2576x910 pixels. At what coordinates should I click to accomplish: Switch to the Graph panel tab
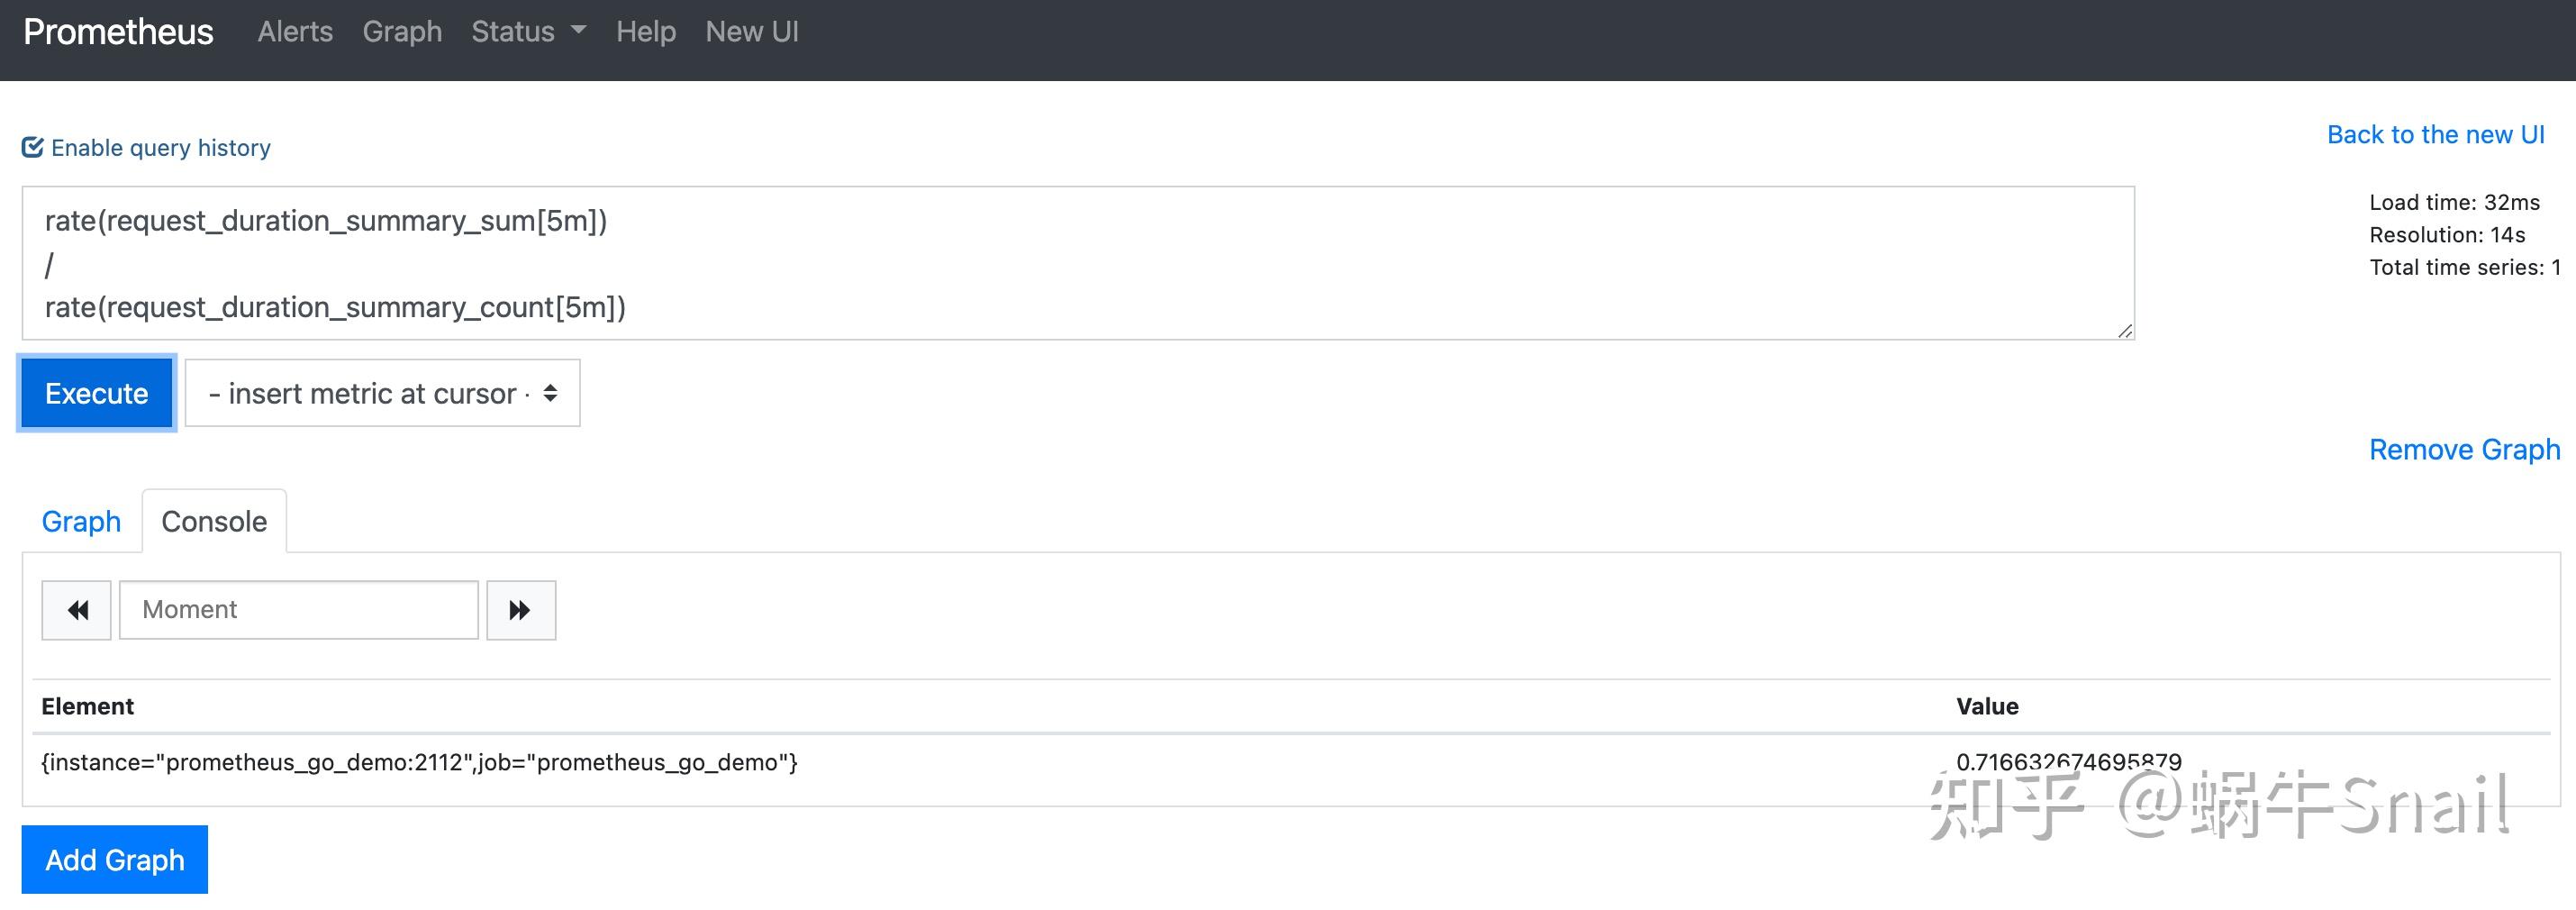coord(81,522)
